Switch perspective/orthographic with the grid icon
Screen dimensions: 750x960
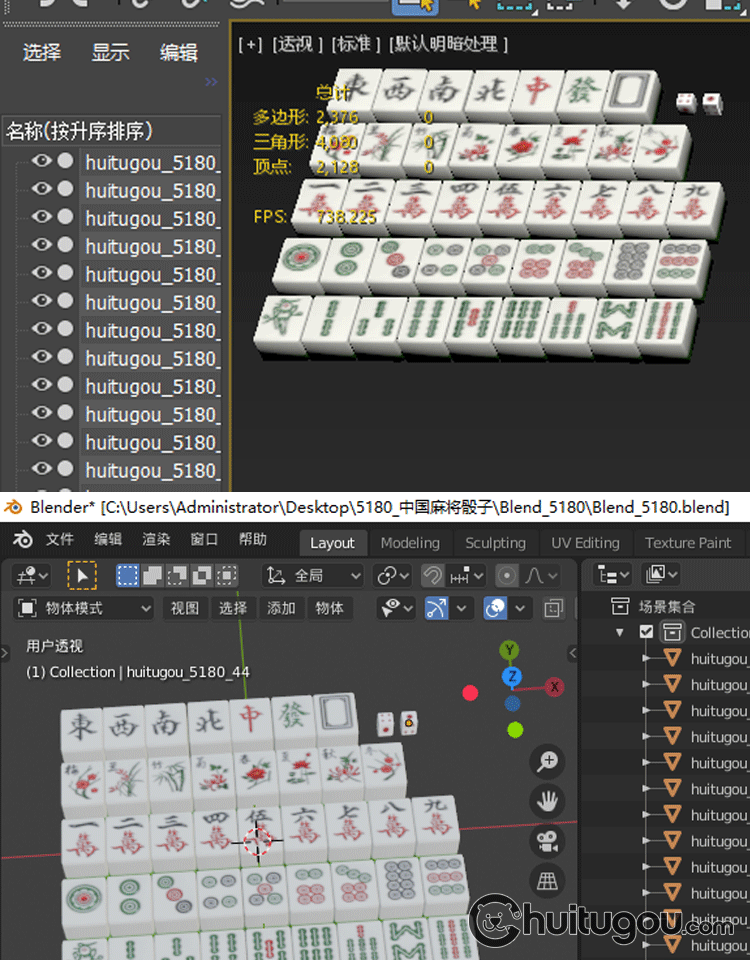pyautogui.click(x=547, y=881)
